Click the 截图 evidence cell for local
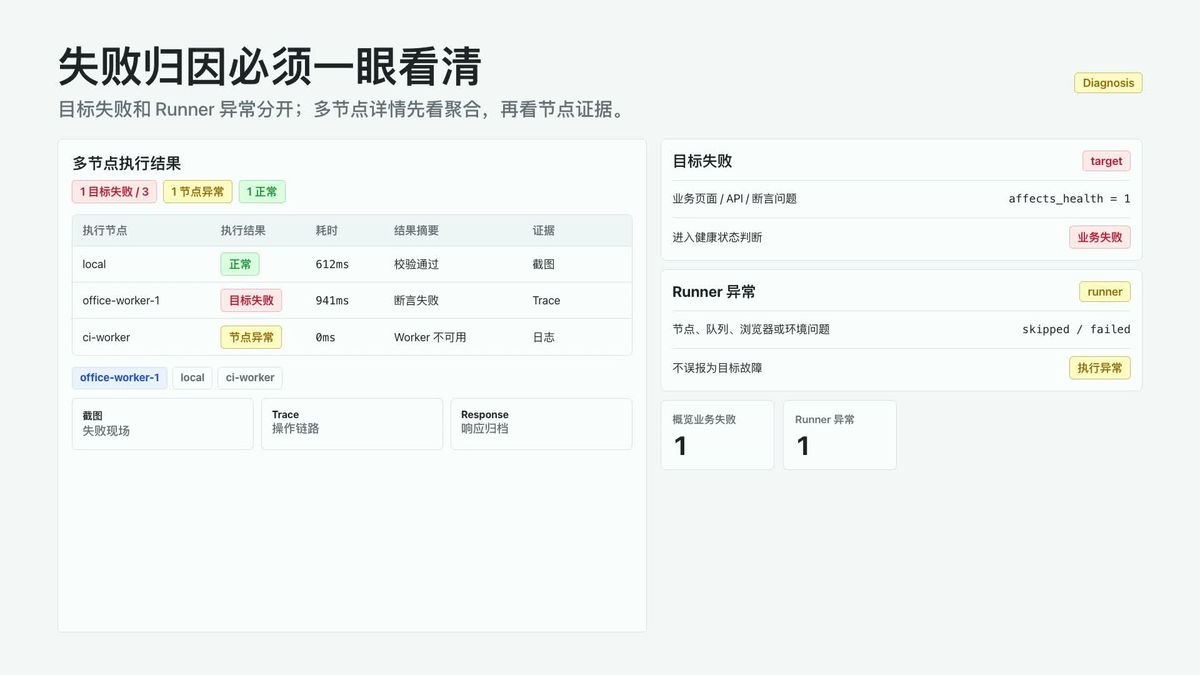1200x675 pixels. (544, 264)
